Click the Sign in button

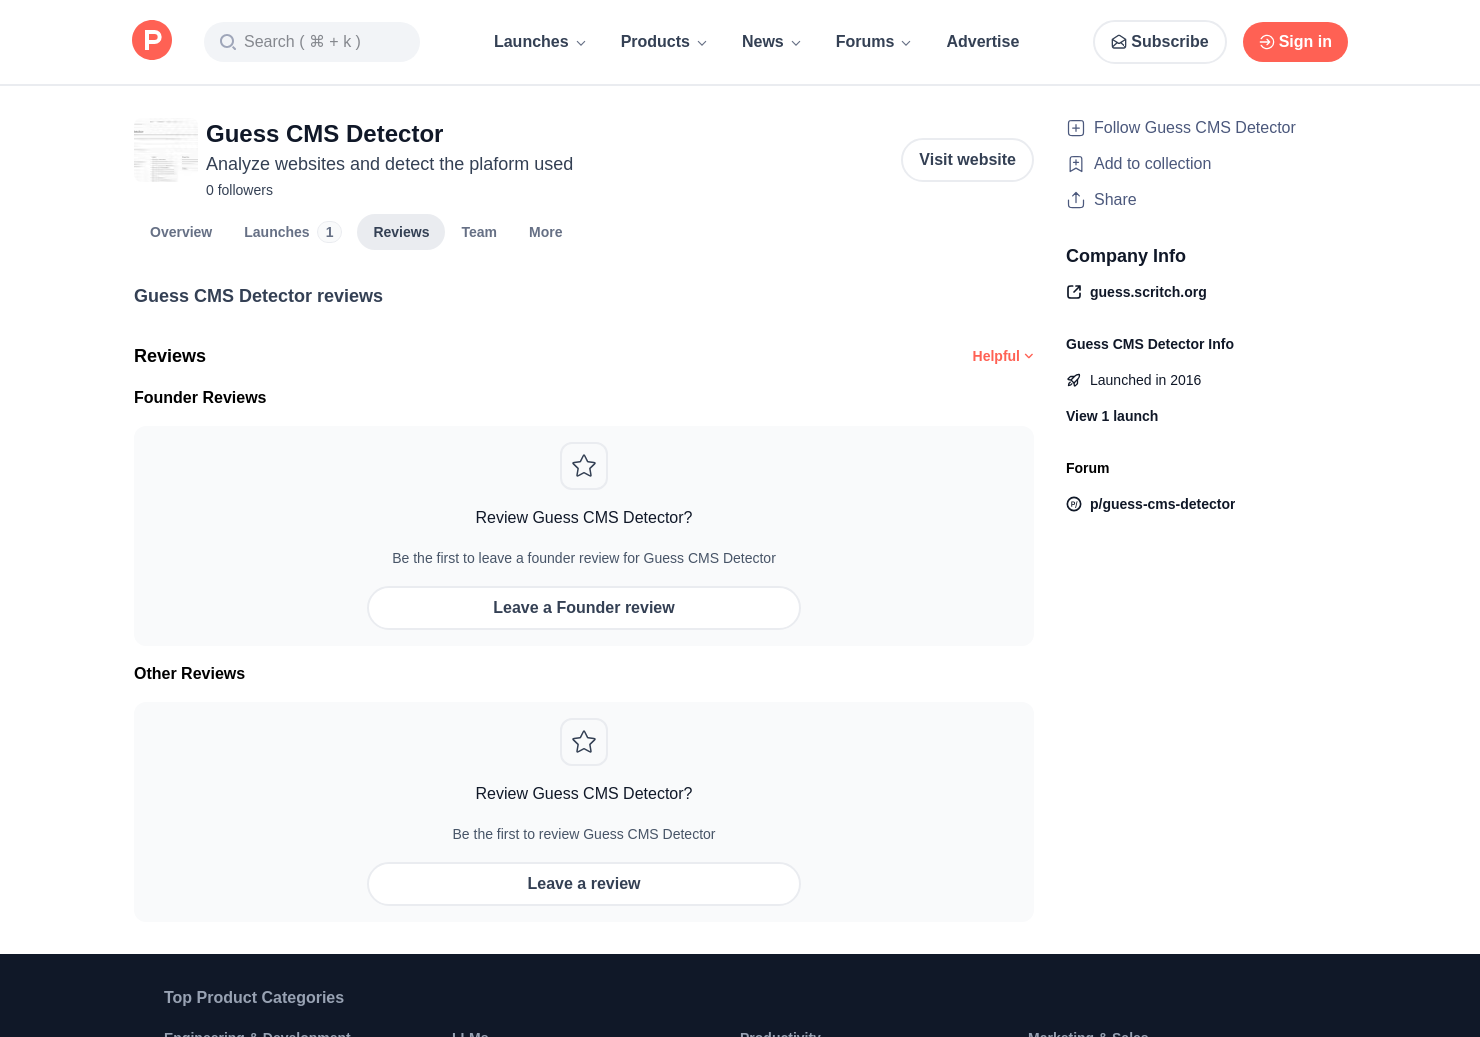point(1295,42)
